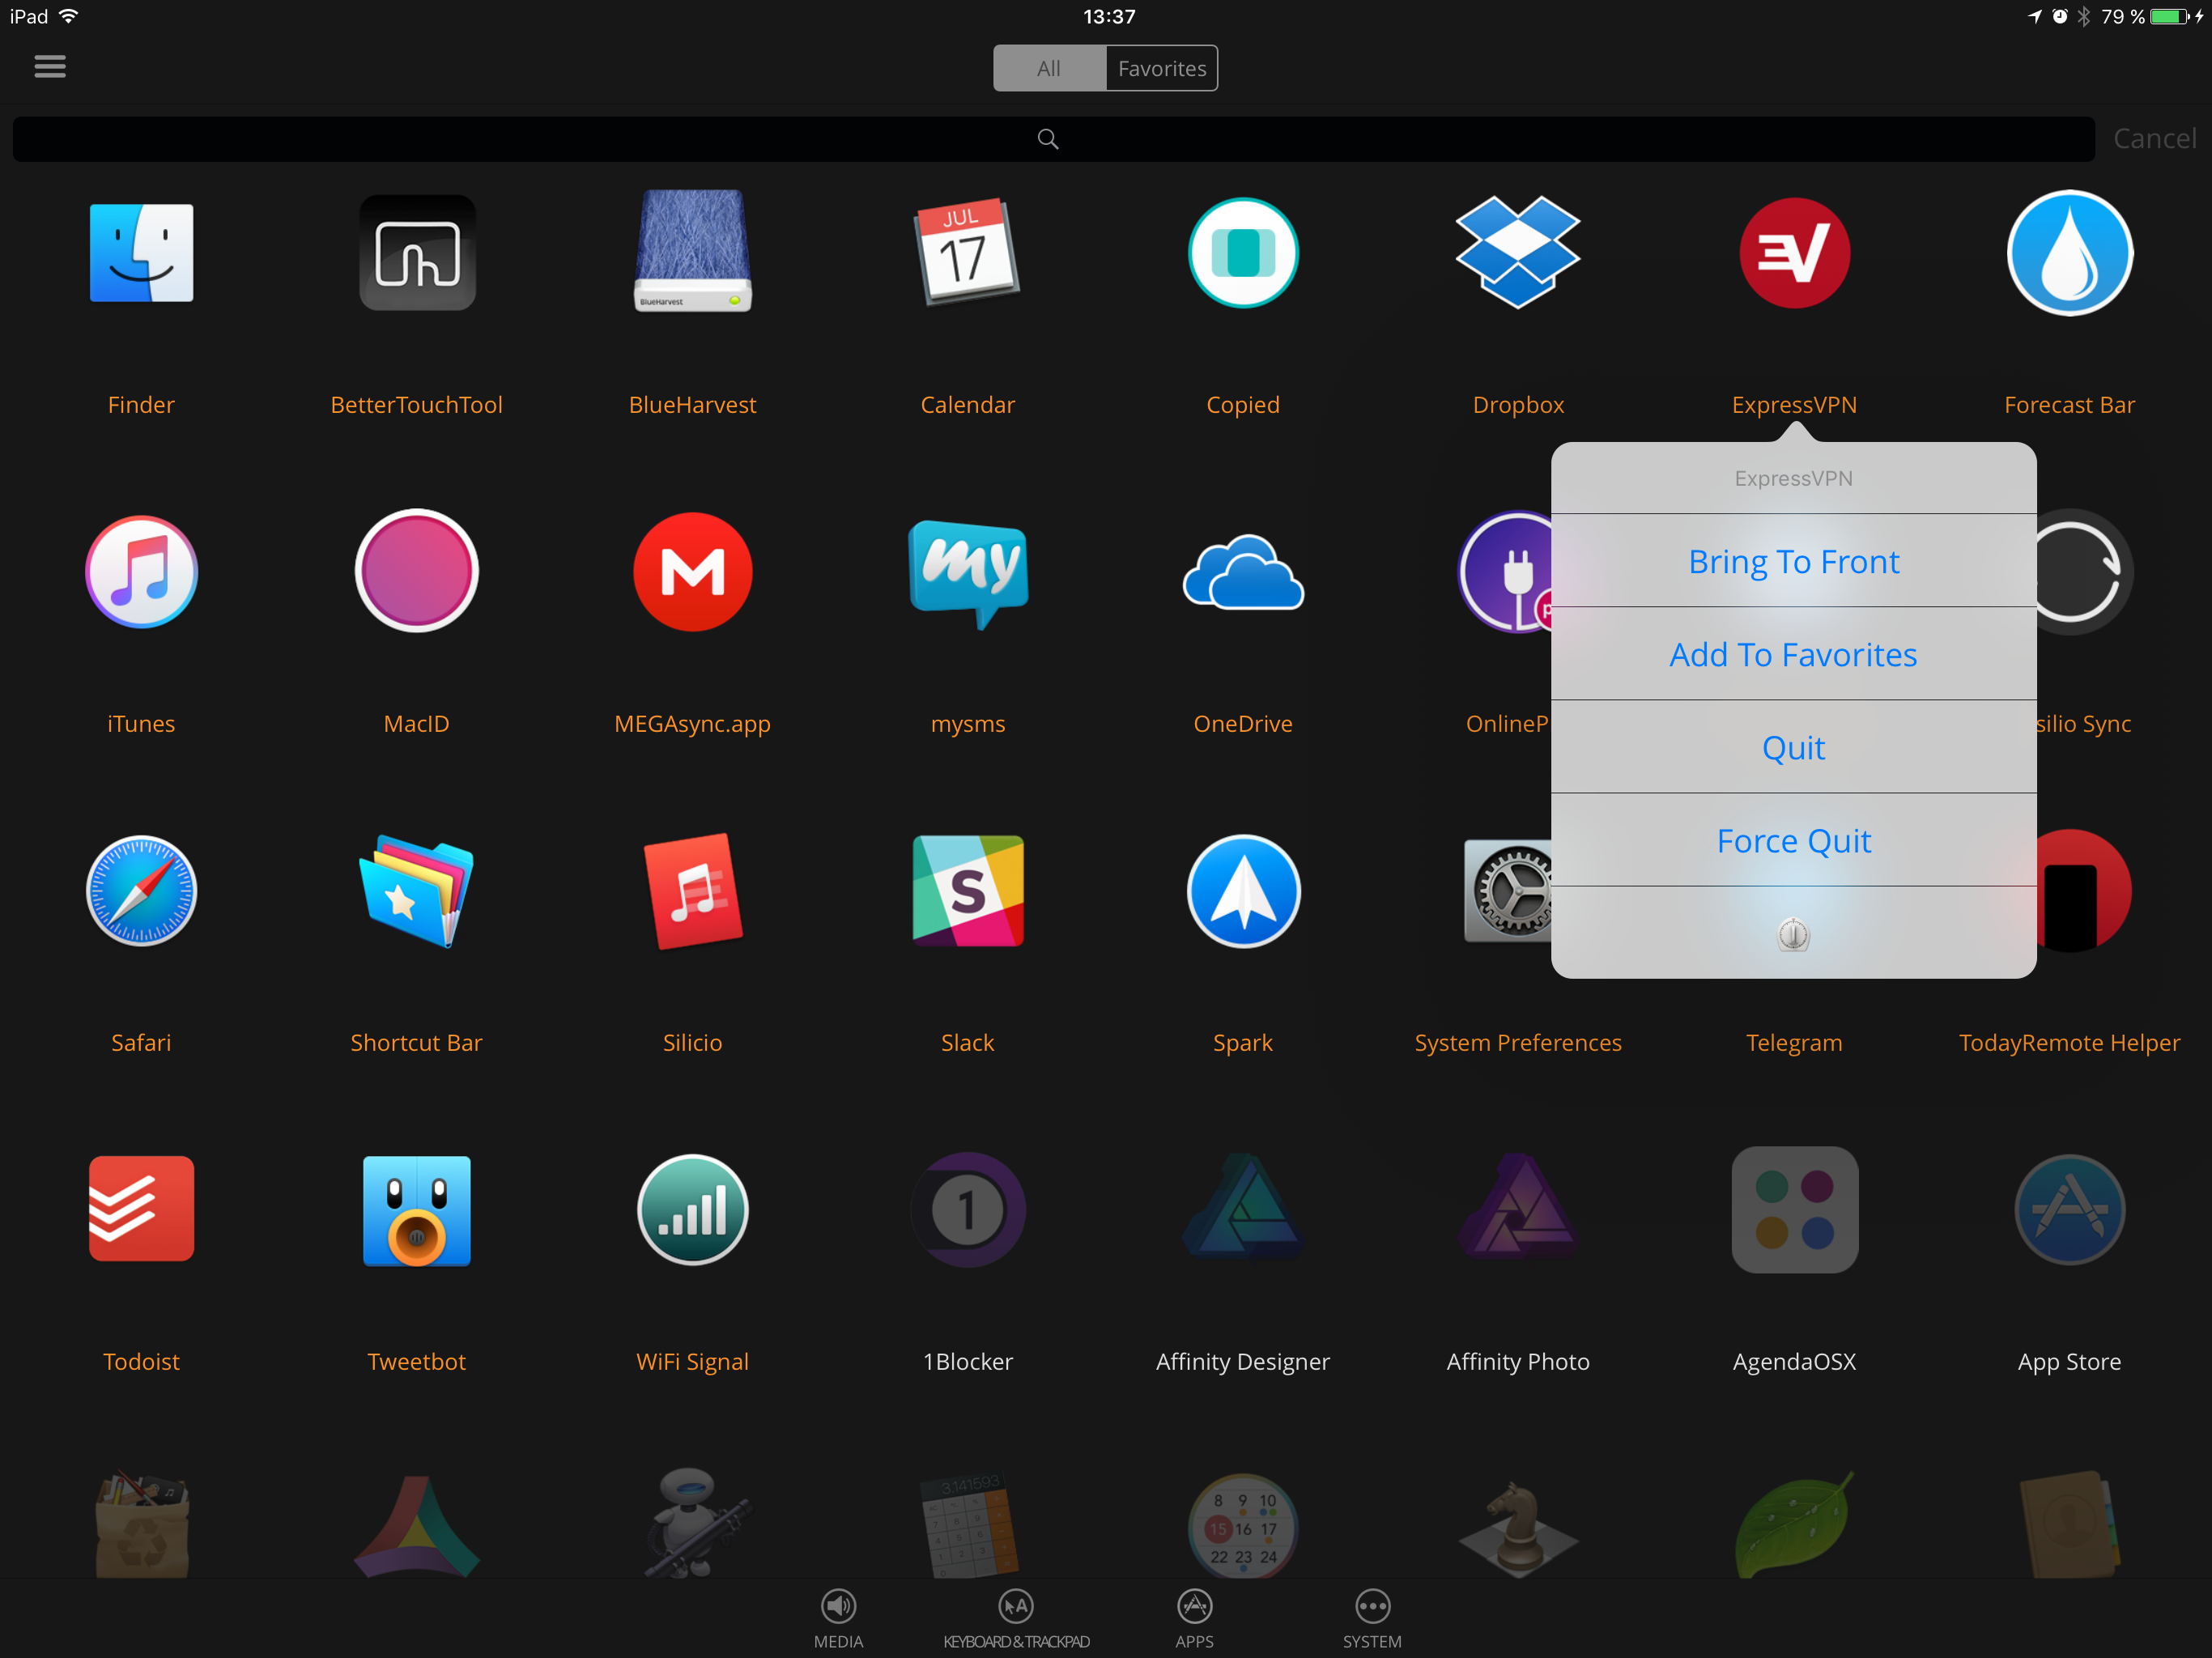Launch BetterTouchTool icon

tap(417, 253)
